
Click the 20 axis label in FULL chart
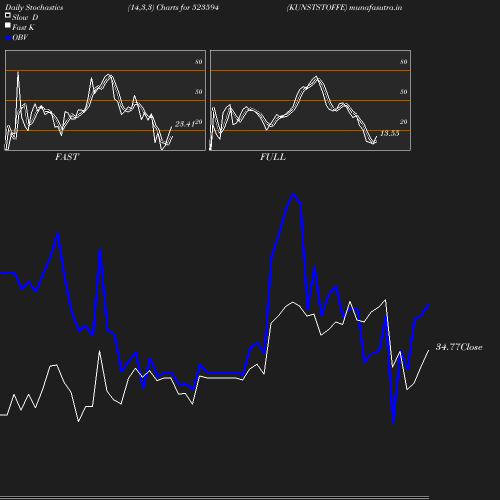[x=404, y=122]
